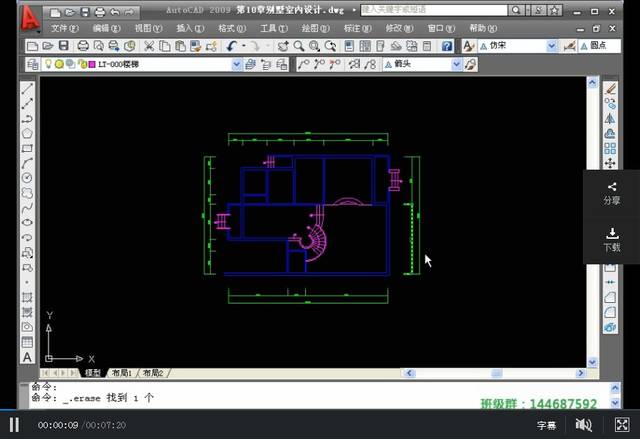The width and height of the screenshot is (640, 439).
Task: Pause the video playback
Action: 14,425
